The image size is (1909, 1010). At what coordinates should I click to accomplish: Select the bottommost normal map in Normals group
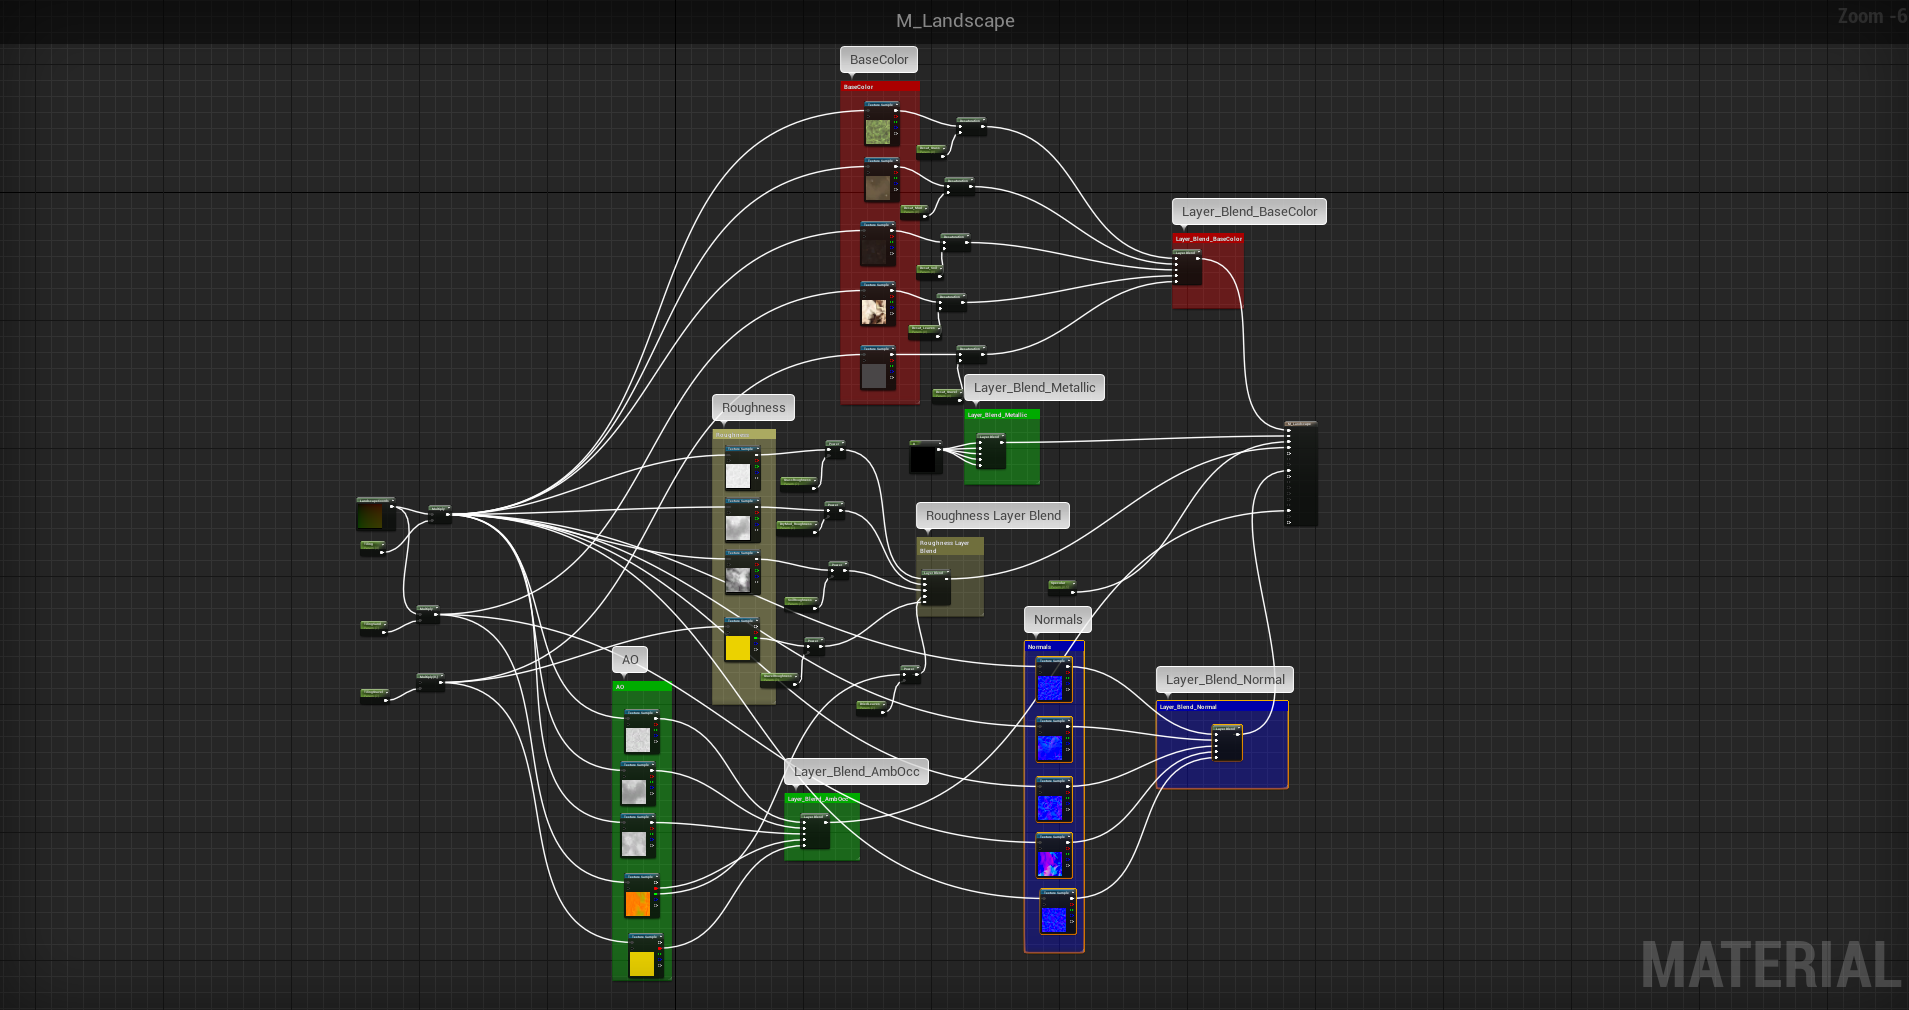(x=1054, y=919)
